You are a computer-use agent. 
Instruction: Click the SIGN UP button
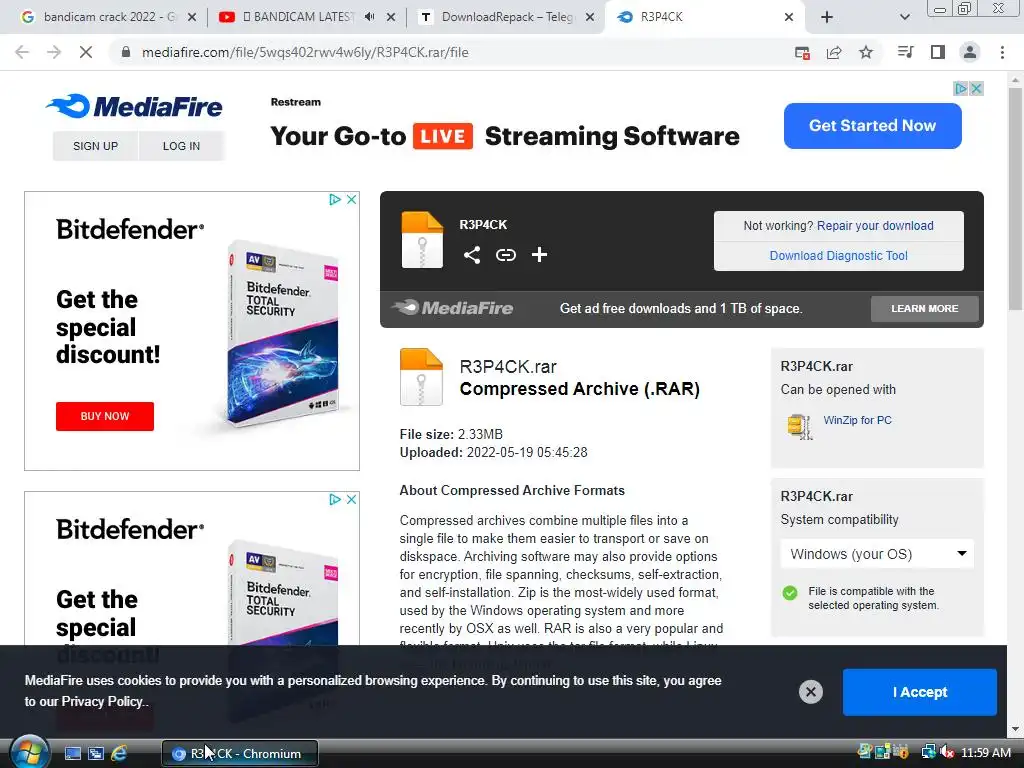95,146
